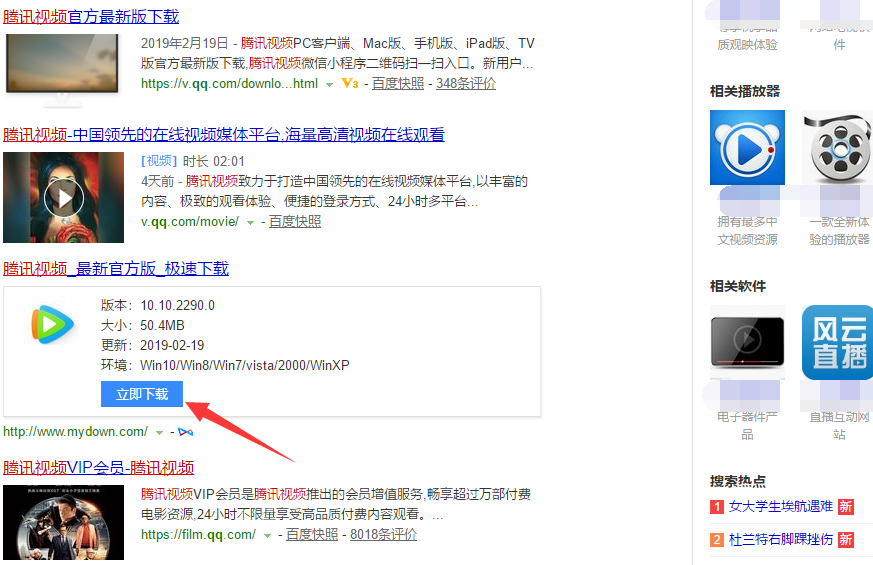Click the version text 10.10.2290.0
The image size is (873, 565).
pyautogui.click(x=178, y=305)
